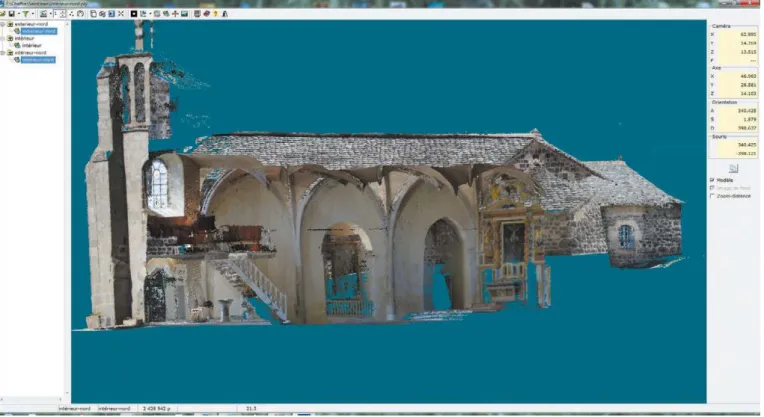Click the button below the Souris panel
The height and width of the screenshot is (417, 764).
coord(733,169)
